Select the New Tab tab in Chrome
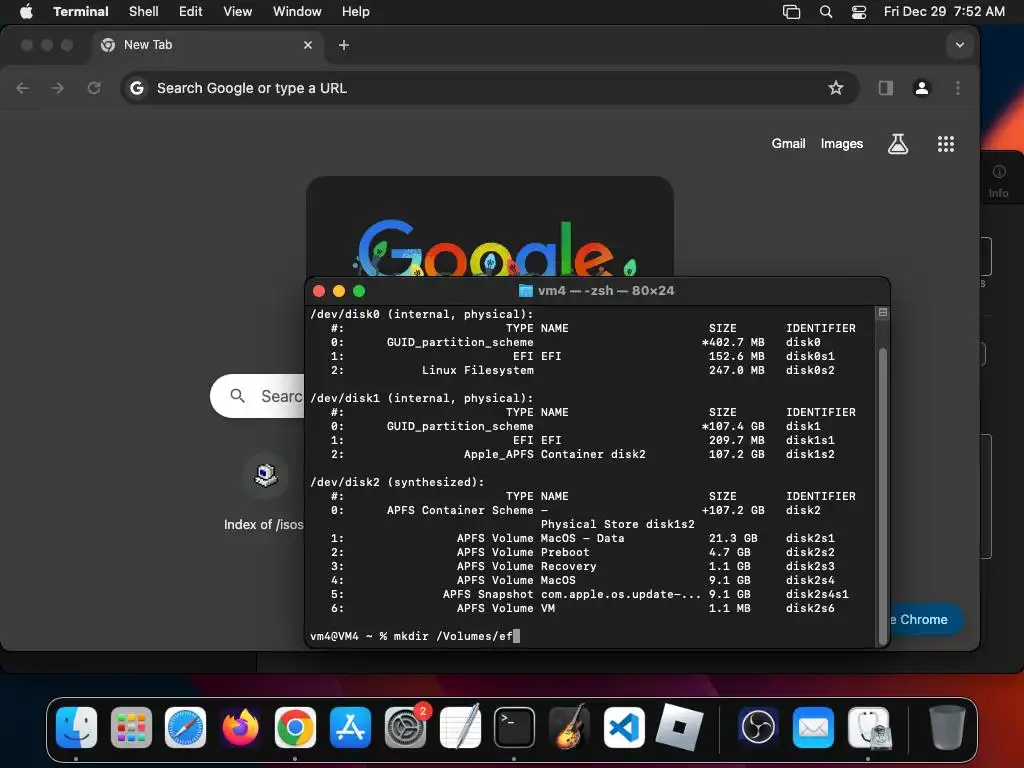The image size is (1024, 768). point(206,45)
